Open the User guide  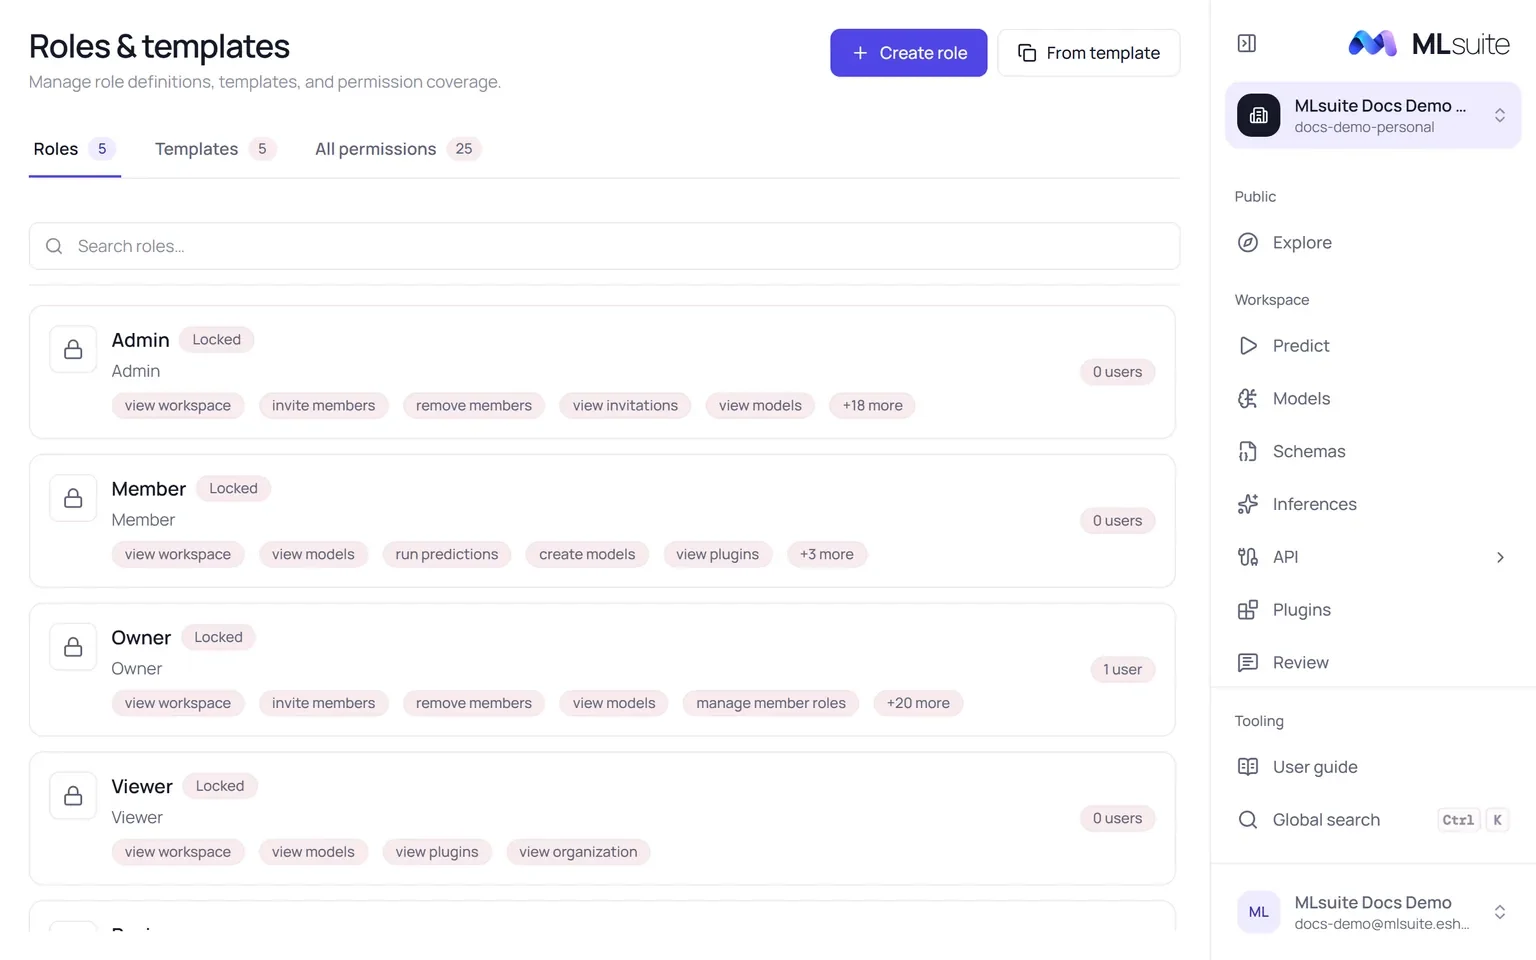click(x=1372, y=767)
